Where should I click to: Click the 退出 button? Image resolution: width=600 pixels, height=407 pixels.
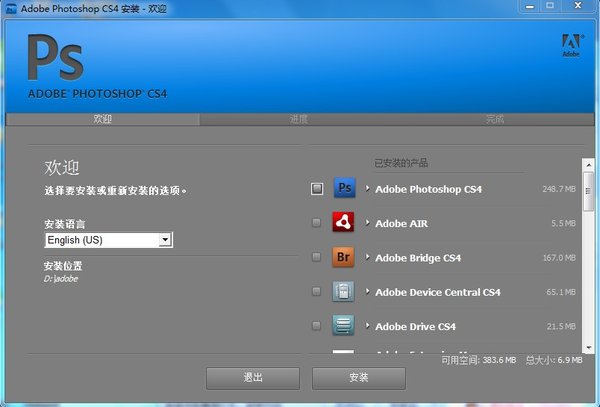tap(253, 378)
